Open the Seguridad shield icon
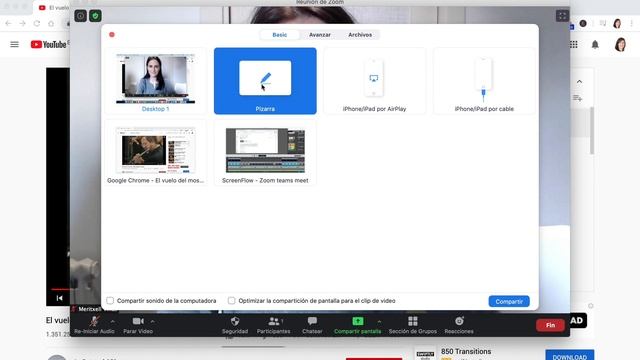 tap(235, 321)
